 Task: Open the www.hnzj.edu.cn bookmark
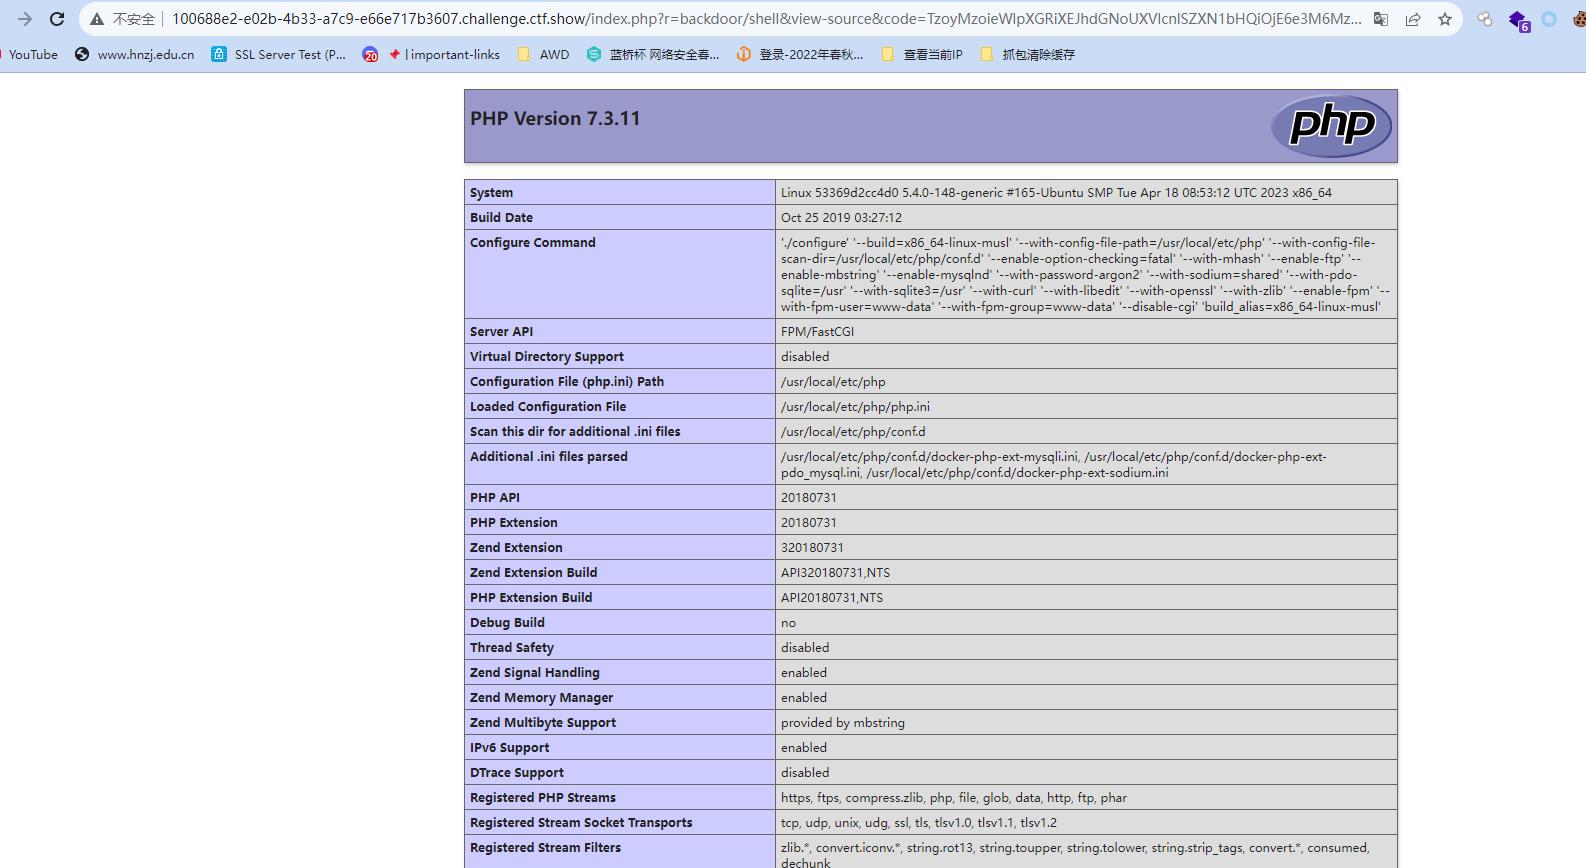point(135,55)
